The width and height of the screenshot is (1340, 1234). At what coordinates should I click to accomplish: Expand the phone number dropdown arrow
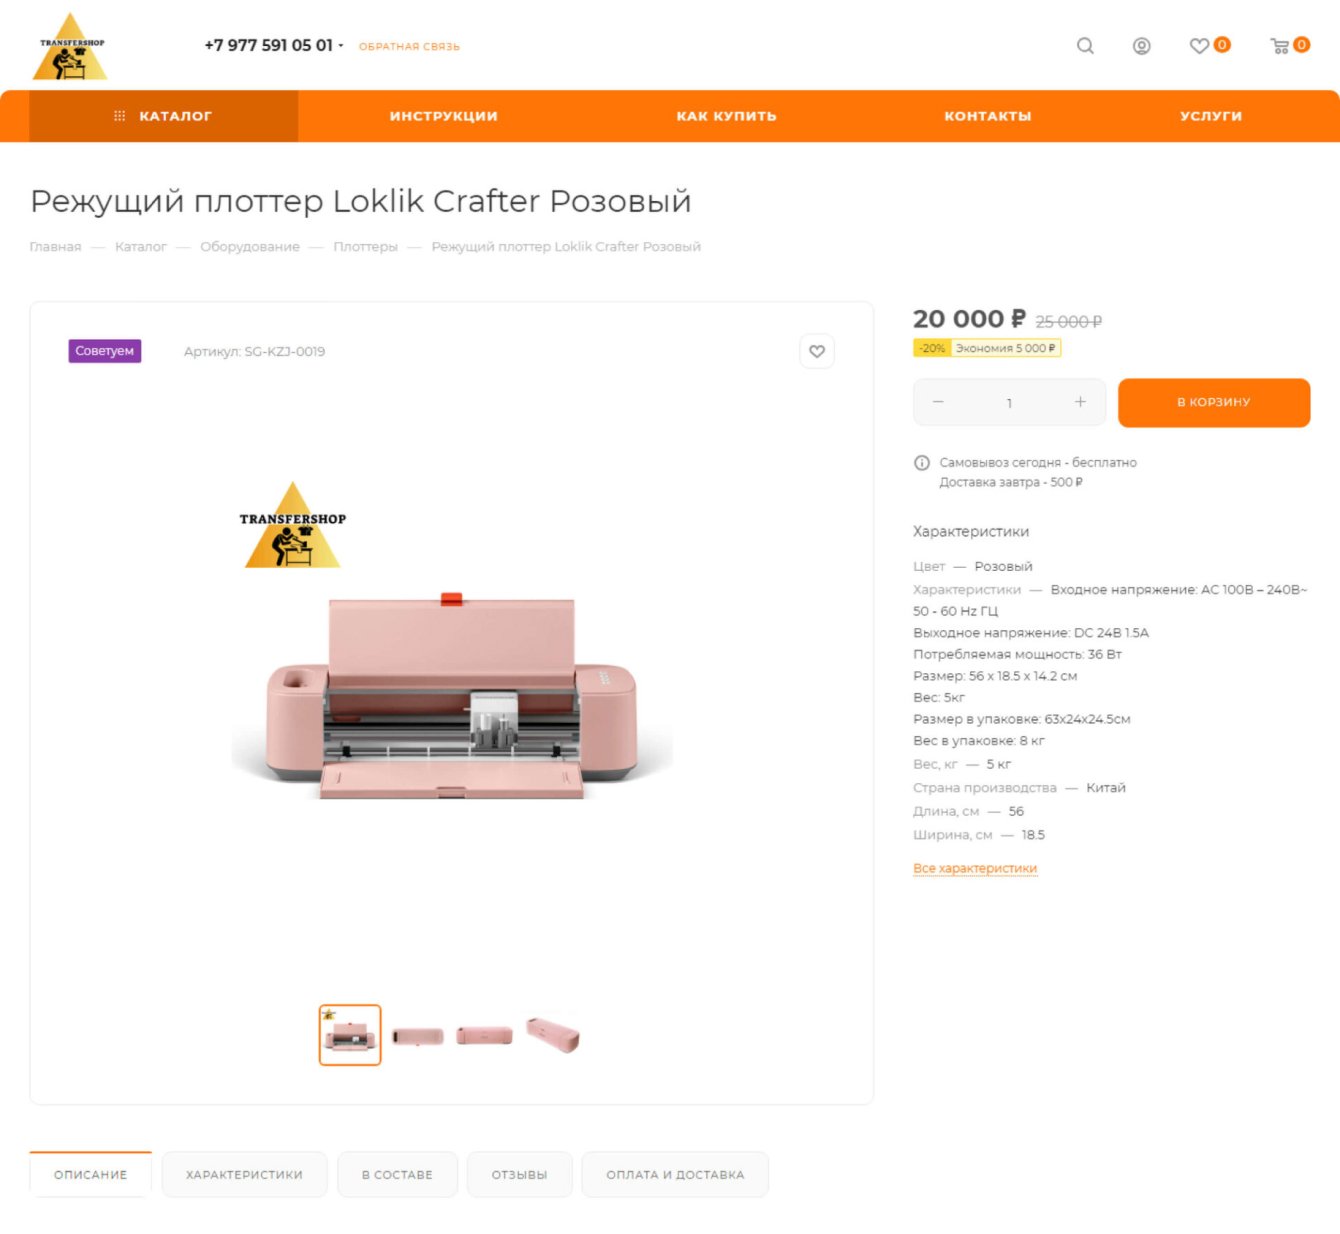(x=341, y=46)
